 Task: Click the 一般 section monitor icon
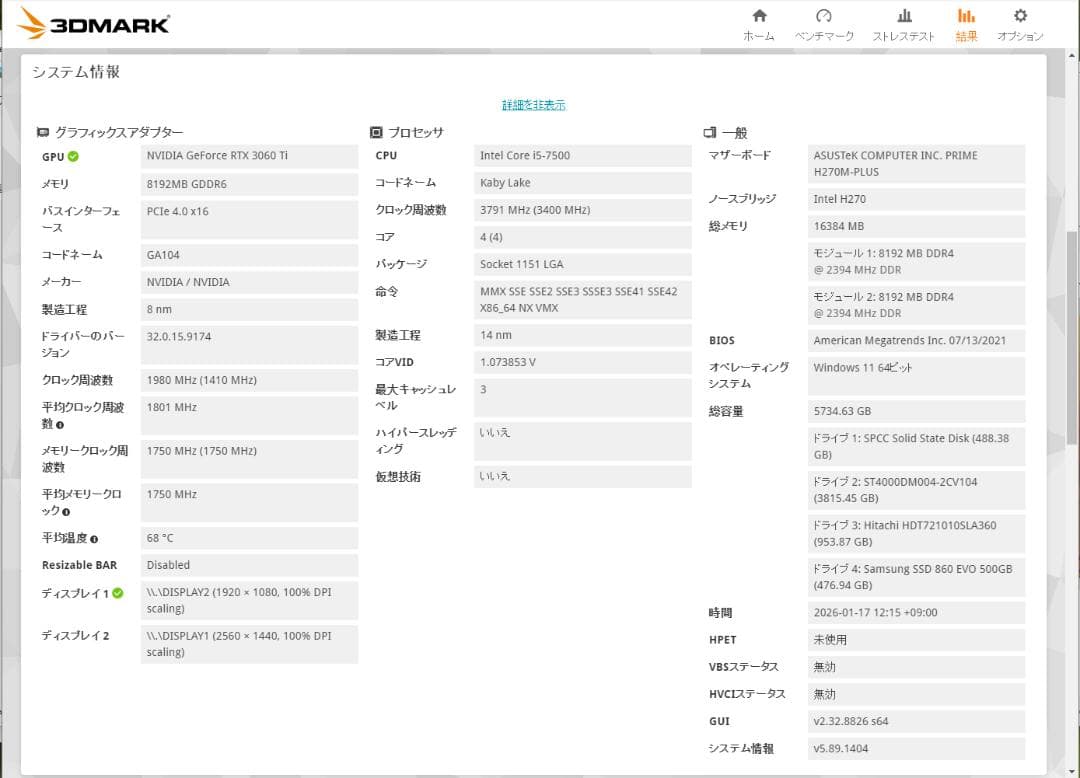pyautogui.click(x=708, y=131)
